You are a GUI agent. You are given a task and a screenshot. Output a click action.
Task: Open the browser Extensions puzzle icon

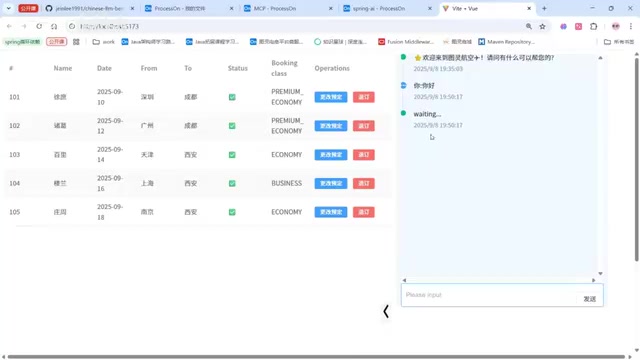pyautogui.click(x=593, y=26)
